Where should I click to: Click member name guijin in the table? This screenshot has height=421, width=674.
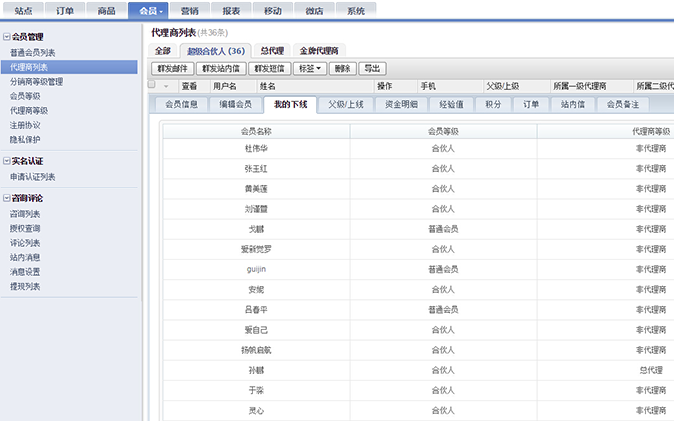tap(257, 270)
